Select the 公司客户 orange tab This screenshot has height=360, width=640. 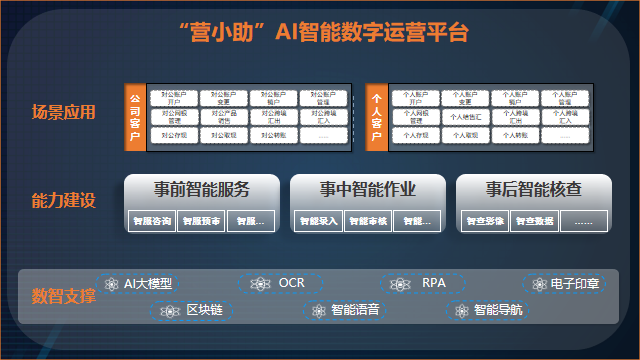tap(135, 118)
